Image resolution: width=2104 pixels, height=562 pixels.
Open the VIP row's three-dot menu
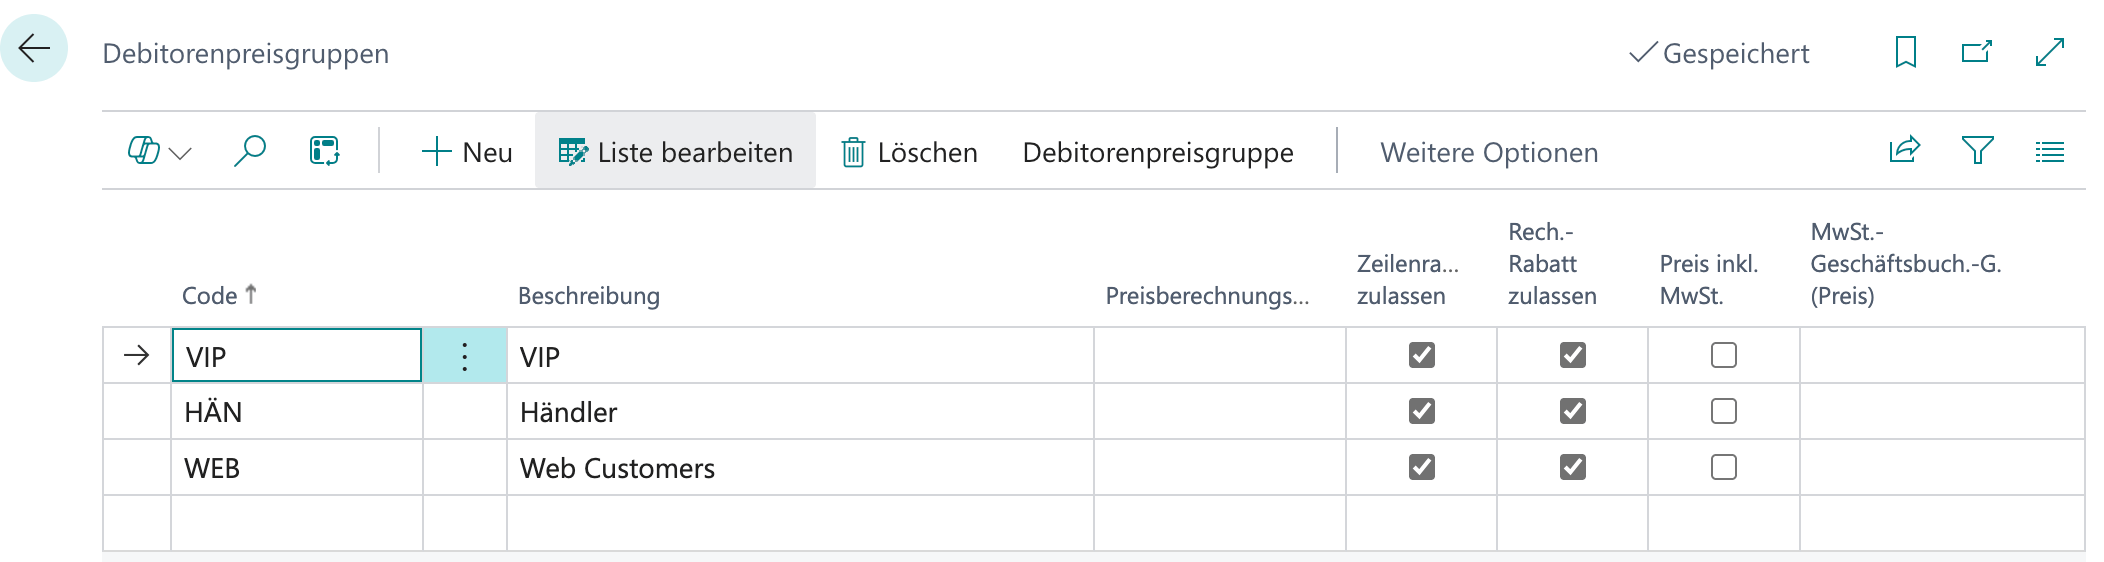point(464,356)
